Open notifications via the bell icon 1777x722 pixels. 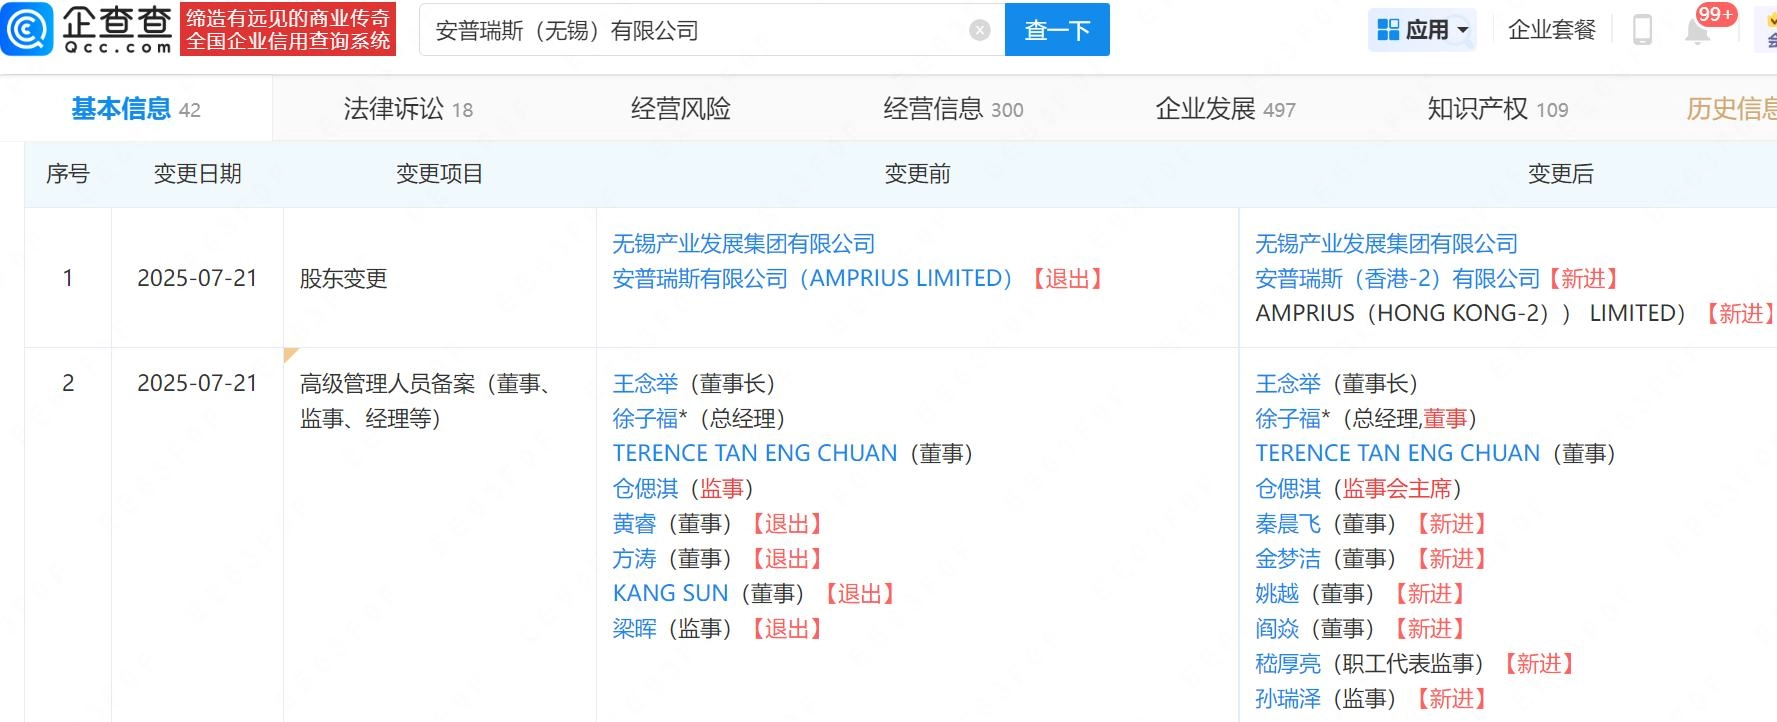(x=1697, y=30)
